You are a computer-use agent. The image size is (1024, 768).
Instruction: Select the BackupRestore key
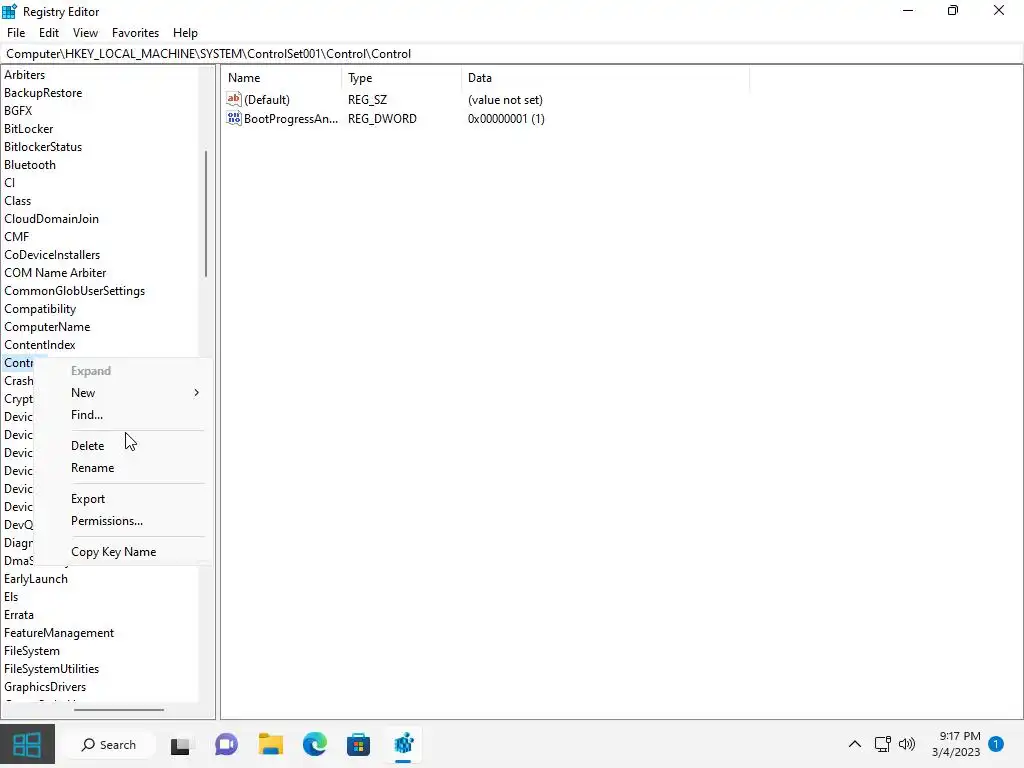[43, 93]
